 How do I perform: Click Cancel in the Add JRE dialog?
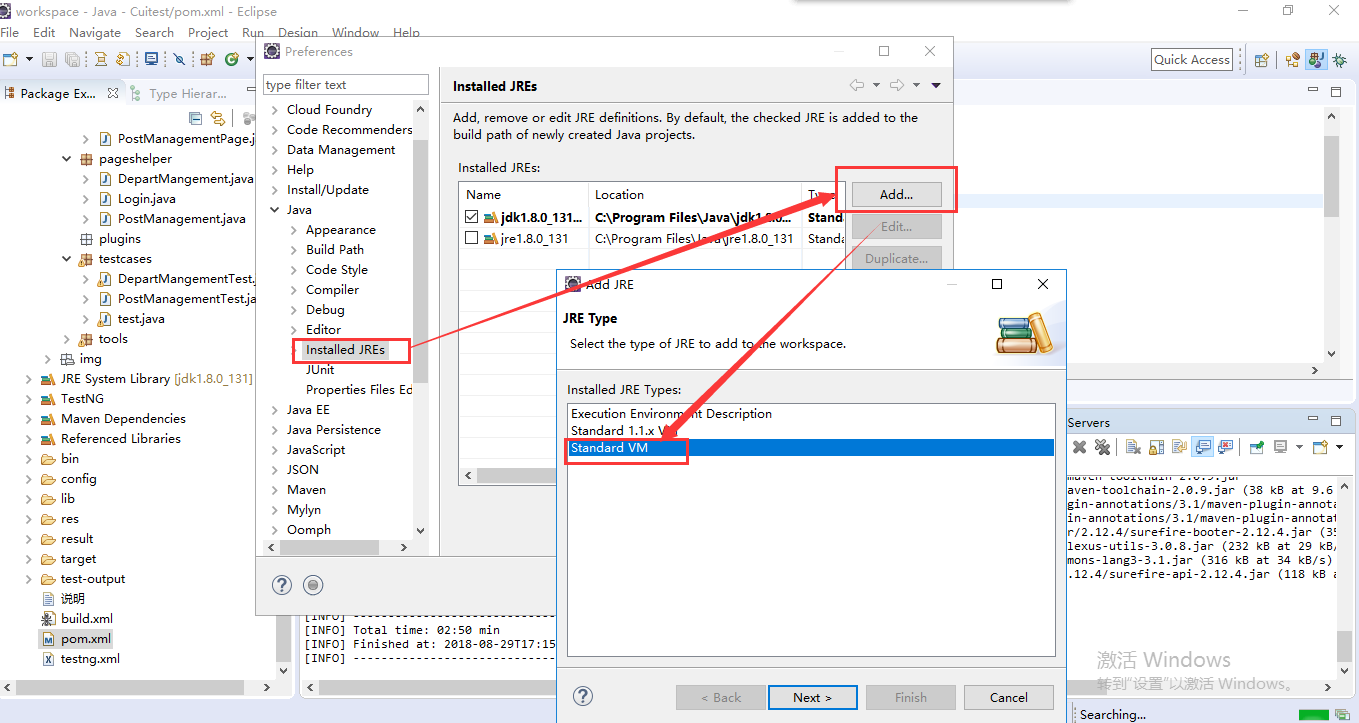pos(1009,697)
